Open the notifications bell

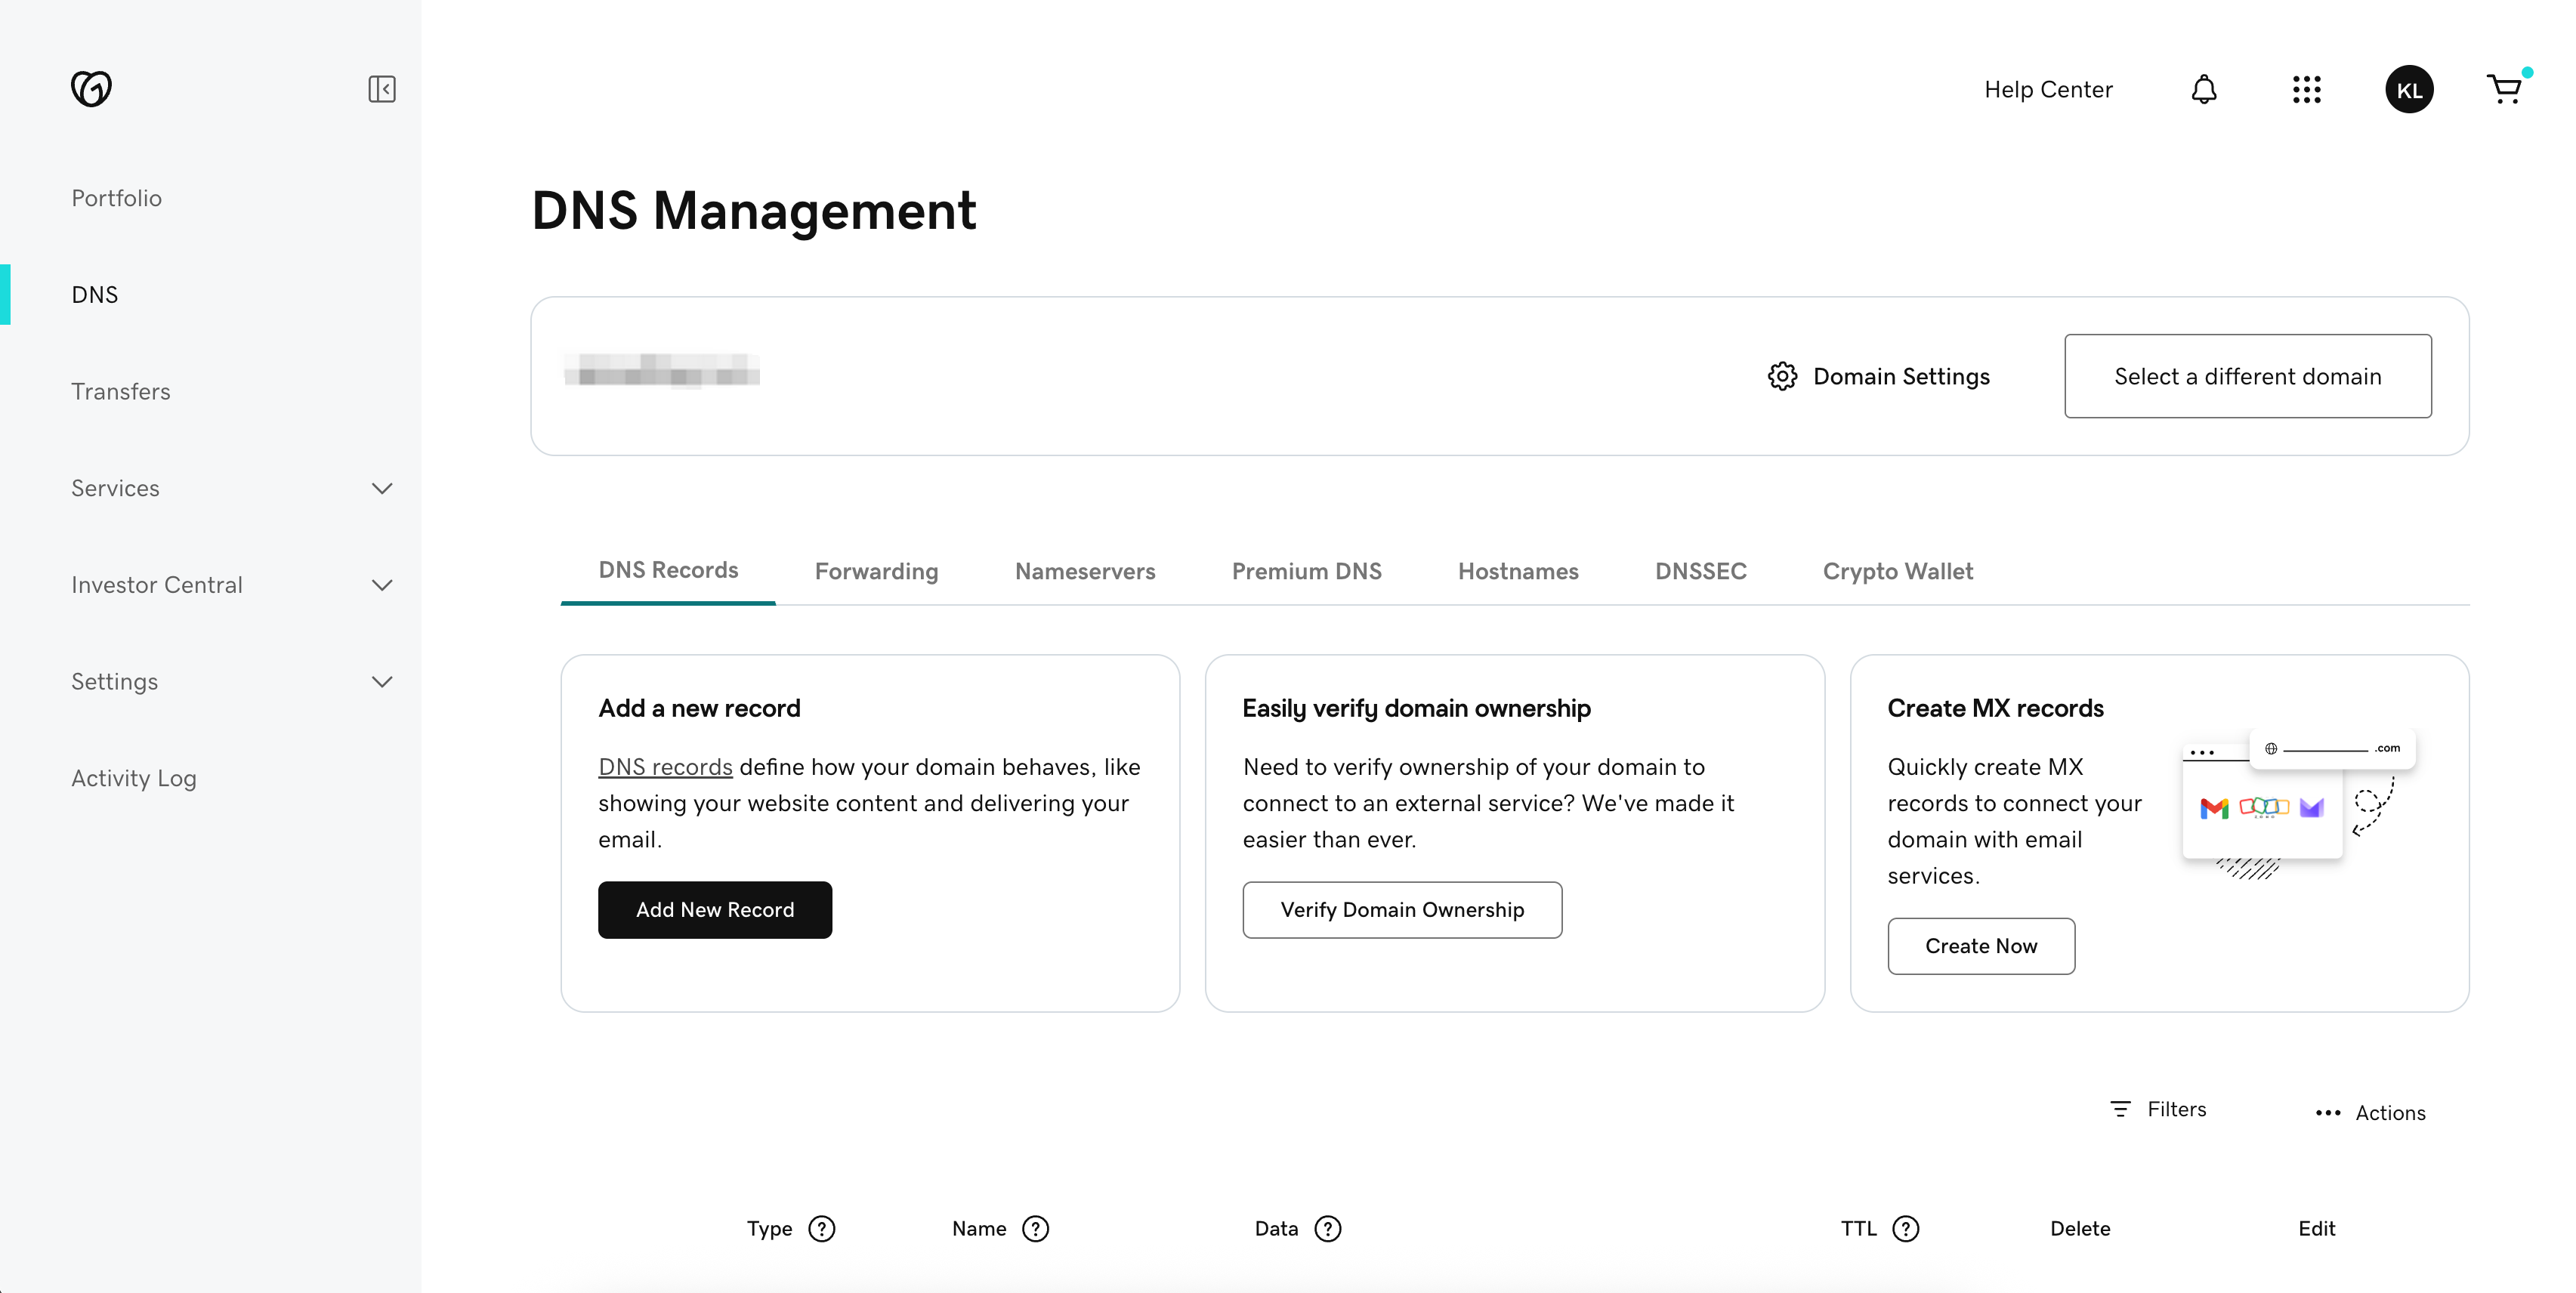tap(2204, 90)
